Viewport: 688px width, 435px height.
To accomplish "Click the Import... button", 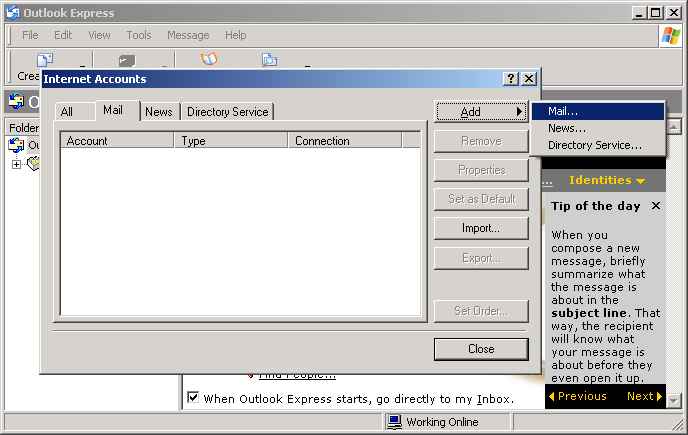I will click(481, 228).
